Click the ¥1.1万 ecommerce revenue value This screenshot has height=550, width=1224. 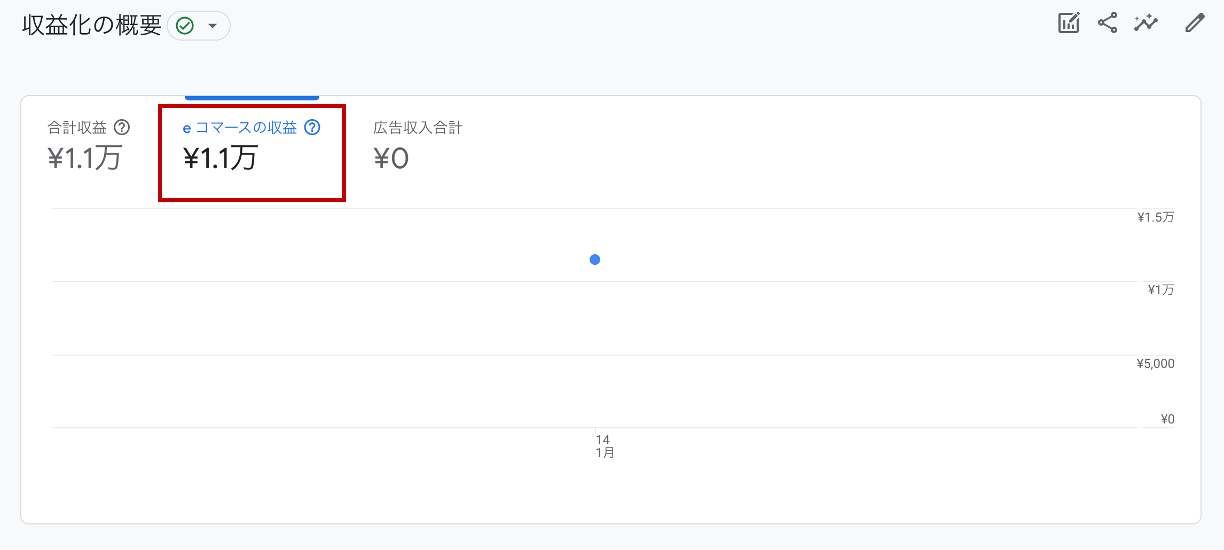point(220,158)
